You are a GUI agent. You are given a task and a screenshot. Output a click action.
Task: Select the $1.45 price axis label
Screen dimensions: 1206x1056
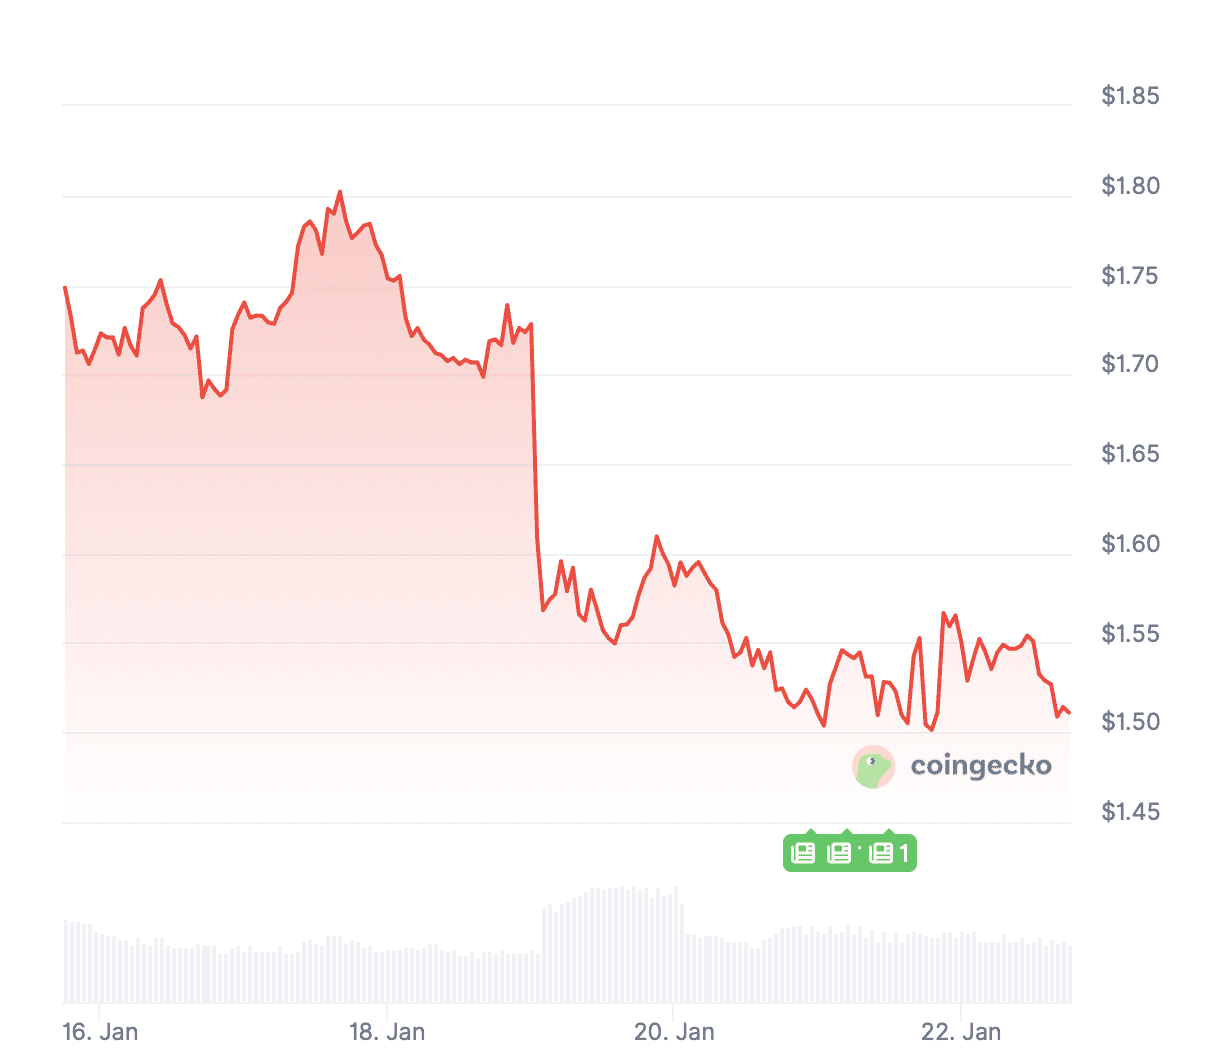pos(1130,812)
